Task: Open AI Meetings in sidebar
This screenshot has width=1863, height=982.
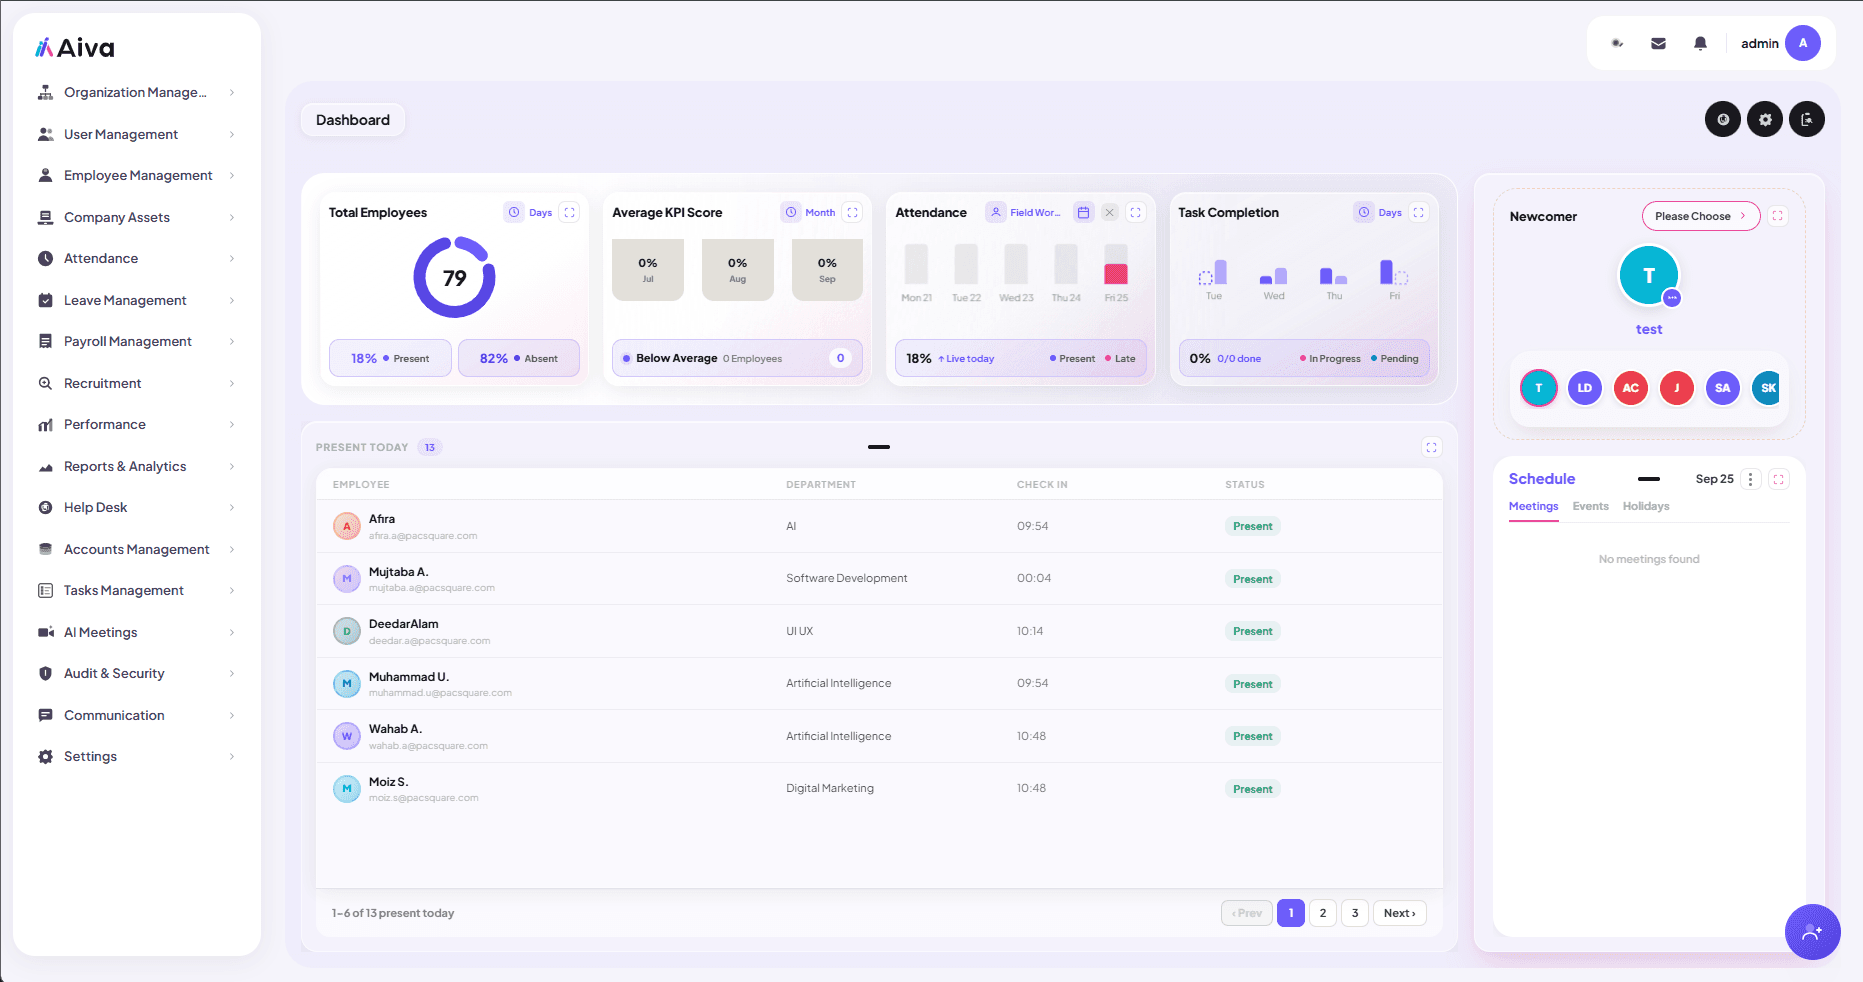Action: click(x=137, y=632)
